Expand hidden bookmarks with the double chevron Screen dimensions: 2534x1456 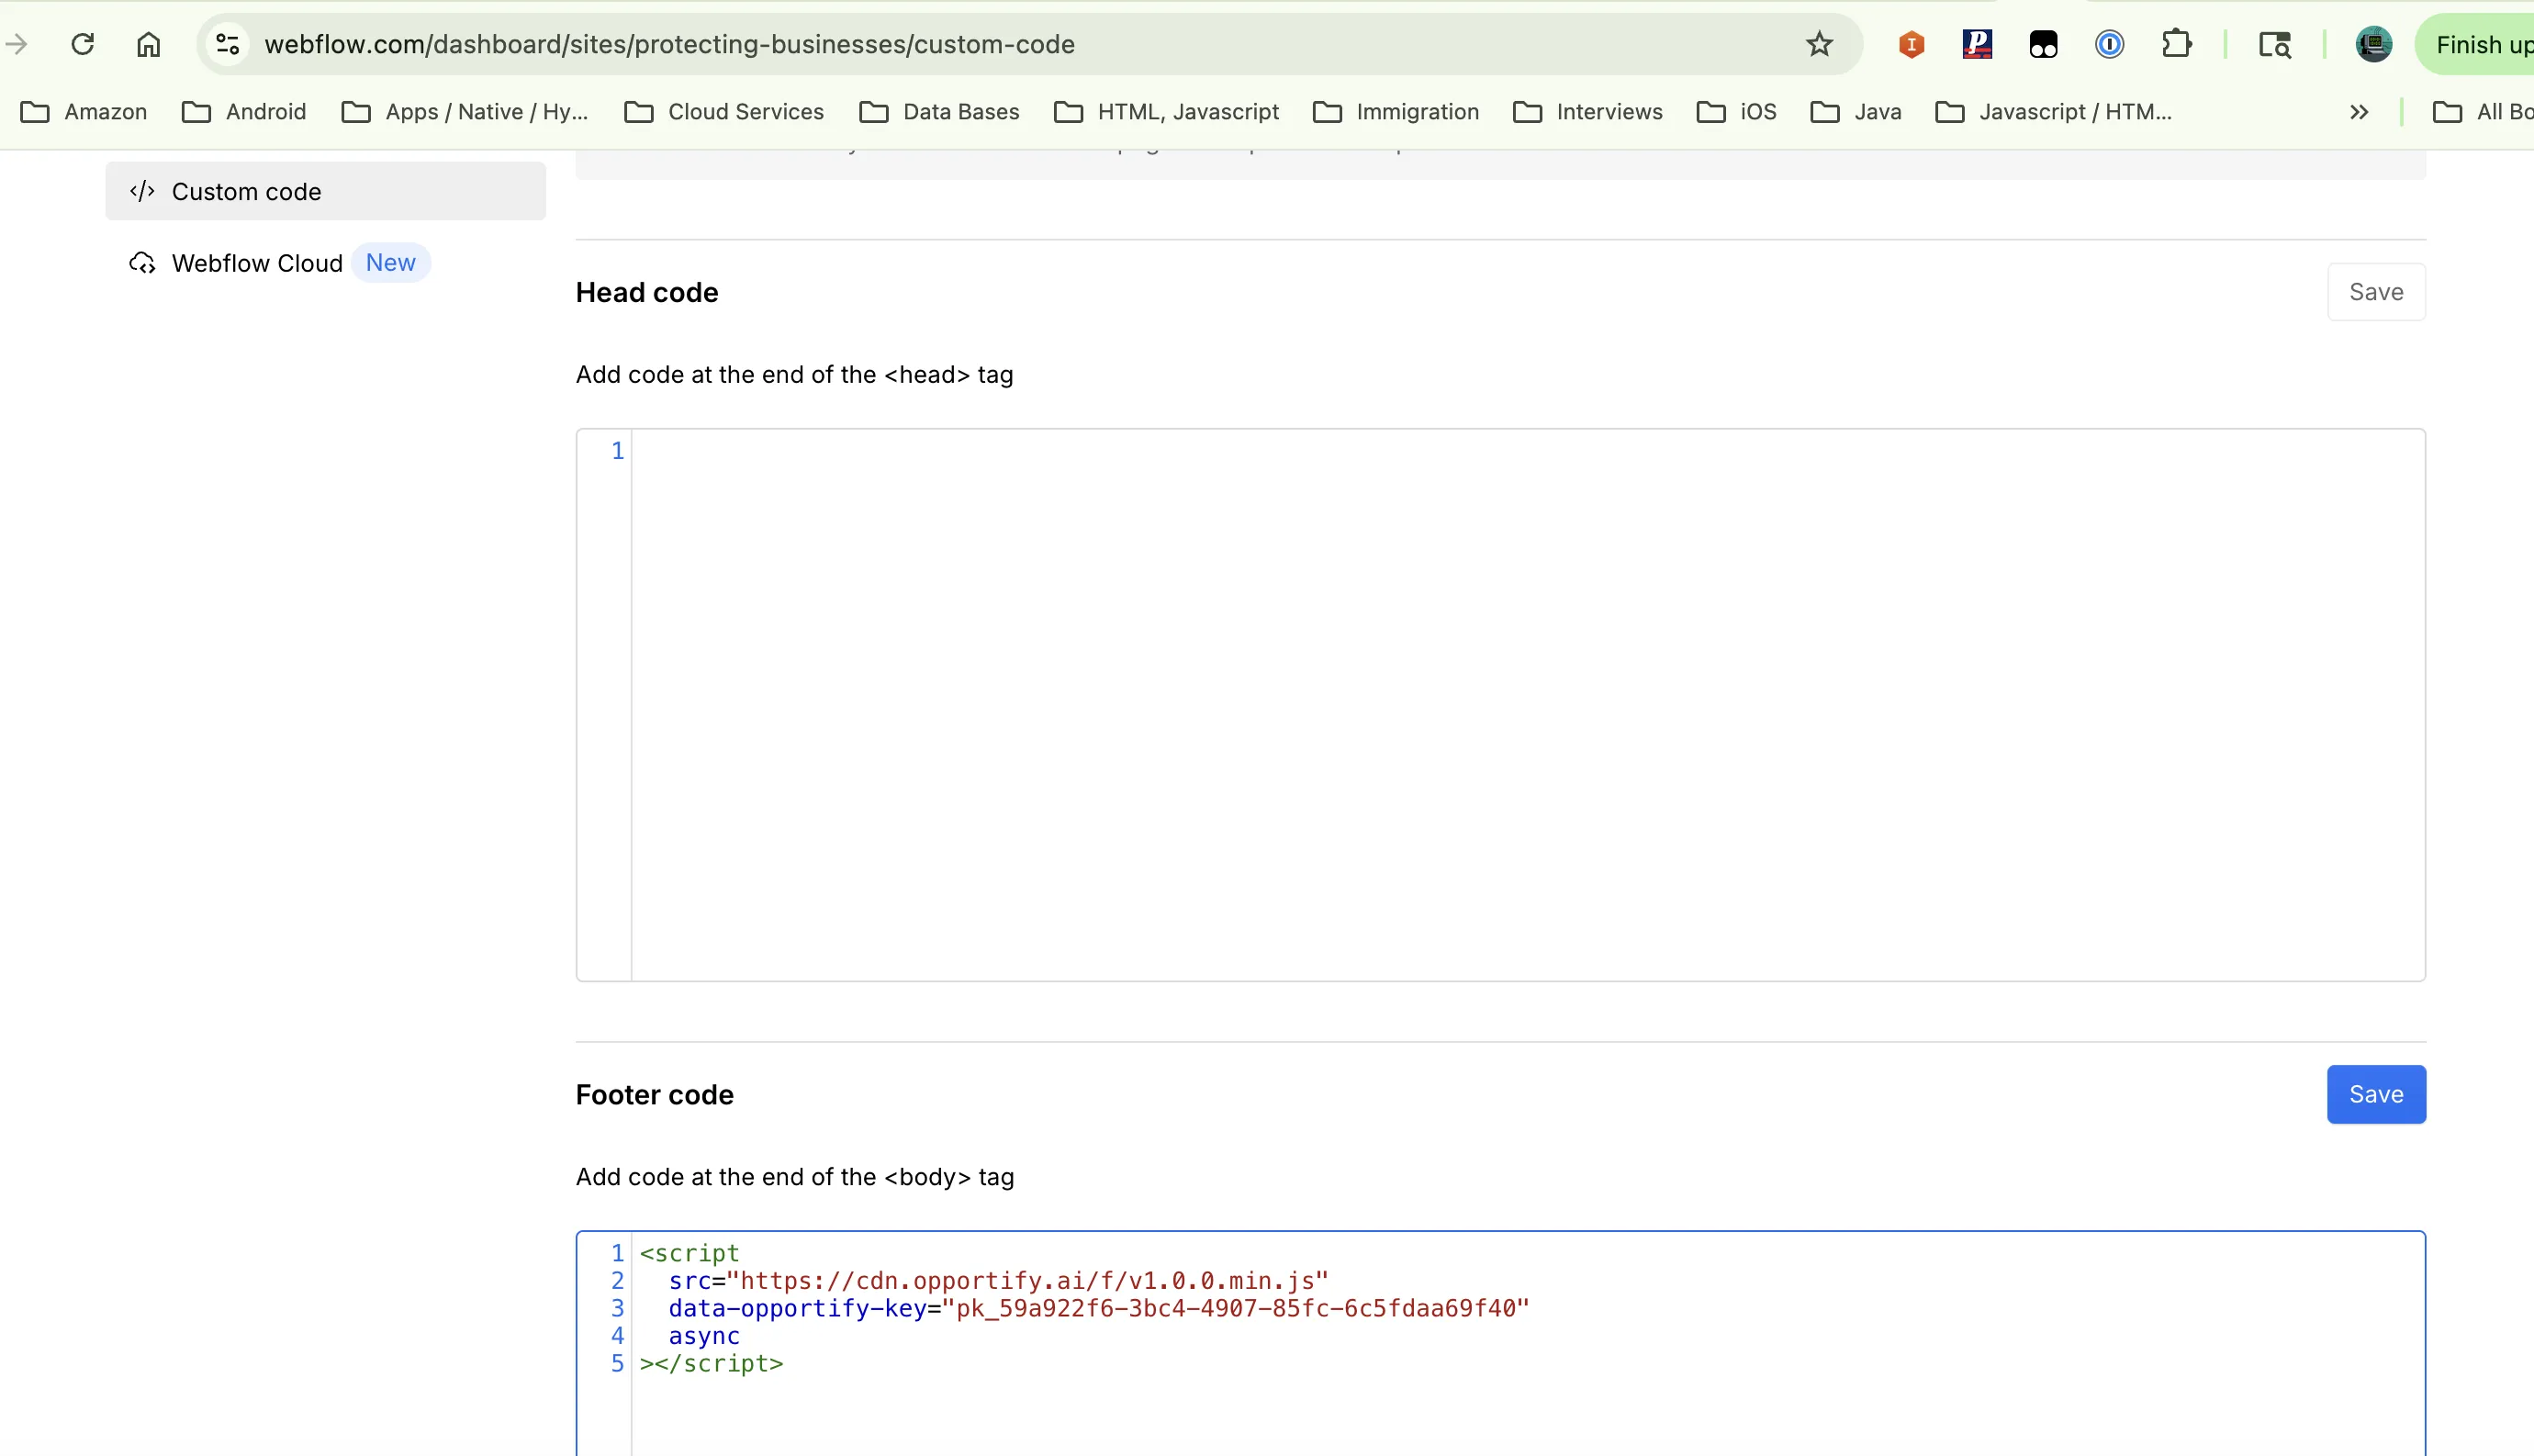coord(2358,112)
